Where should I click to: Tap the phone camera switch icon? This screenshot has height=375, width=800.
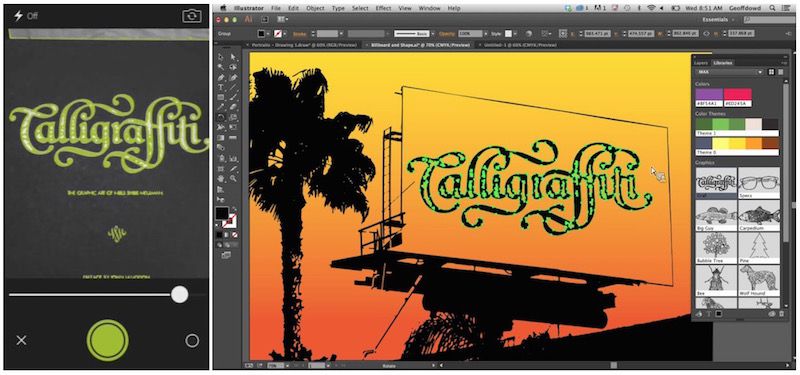tap(191, 16)
